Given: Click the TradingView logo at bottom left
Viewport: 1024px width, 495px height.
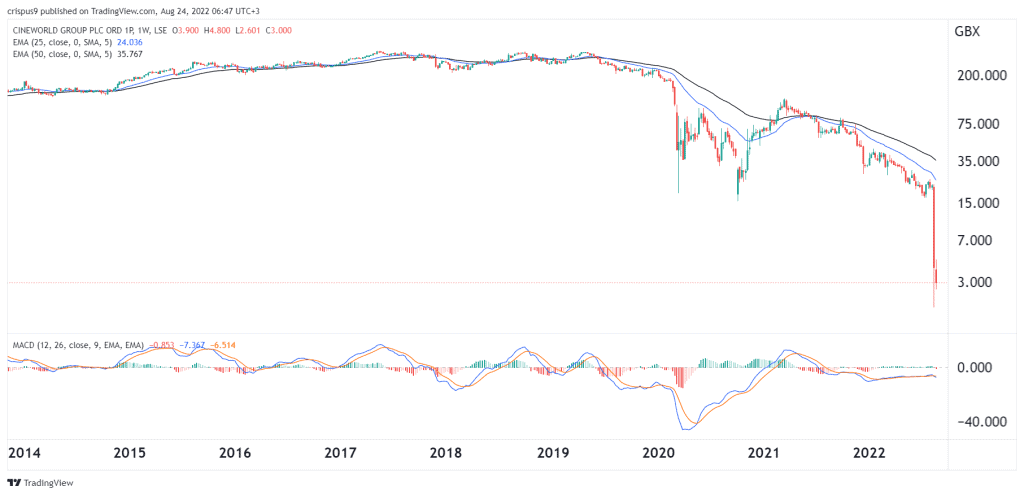Looking at the screenshot, I should (39, 483).
